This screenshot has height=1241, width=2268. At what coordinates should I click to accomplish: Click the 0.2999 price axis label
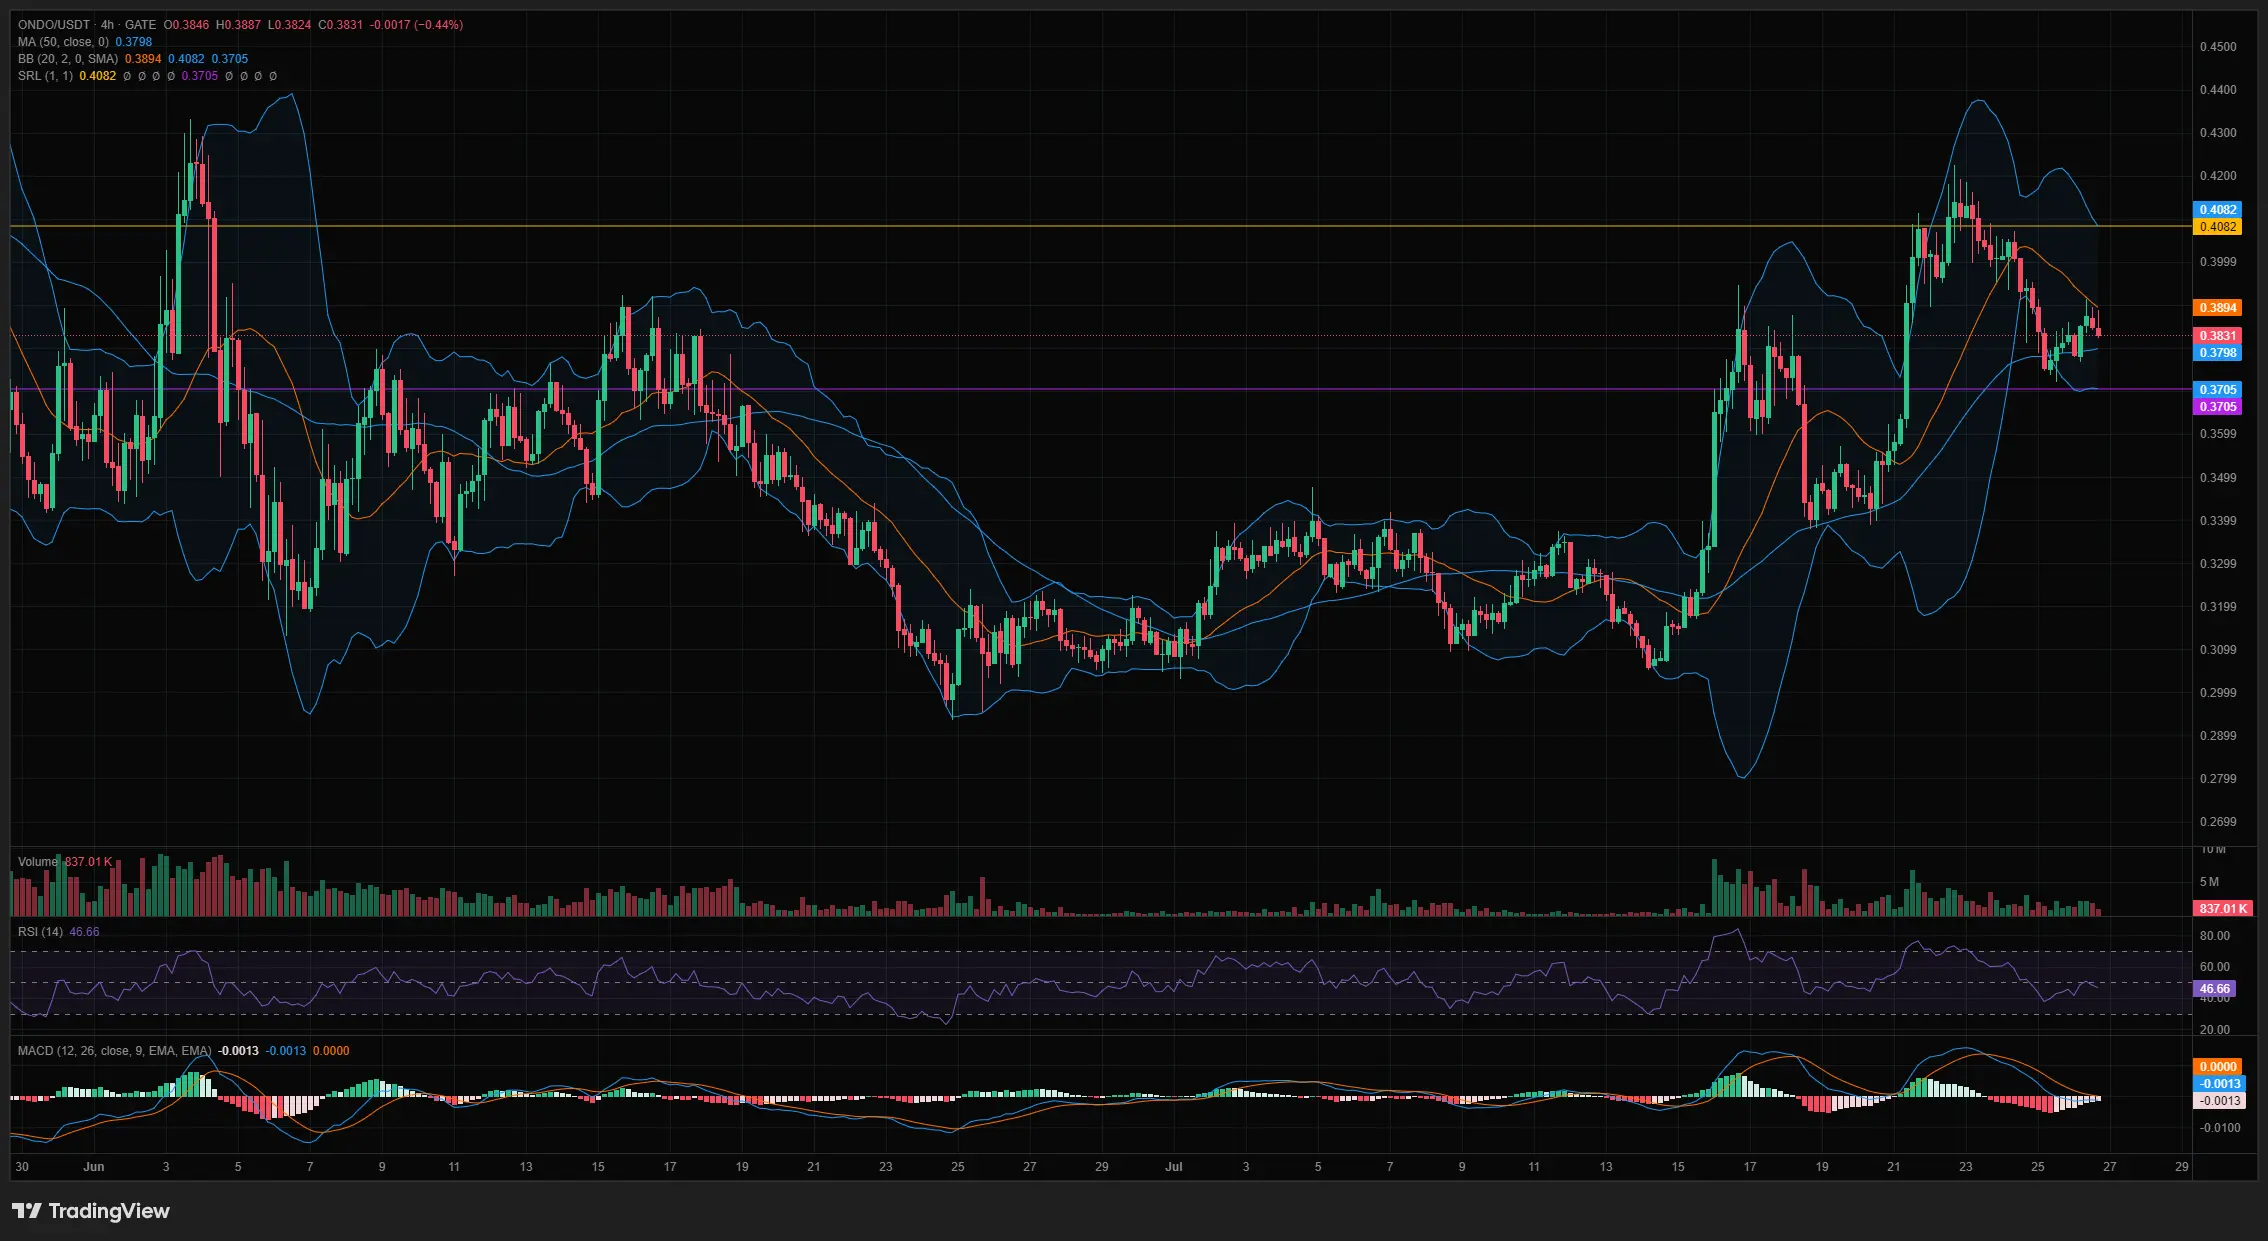[2218, 693]
